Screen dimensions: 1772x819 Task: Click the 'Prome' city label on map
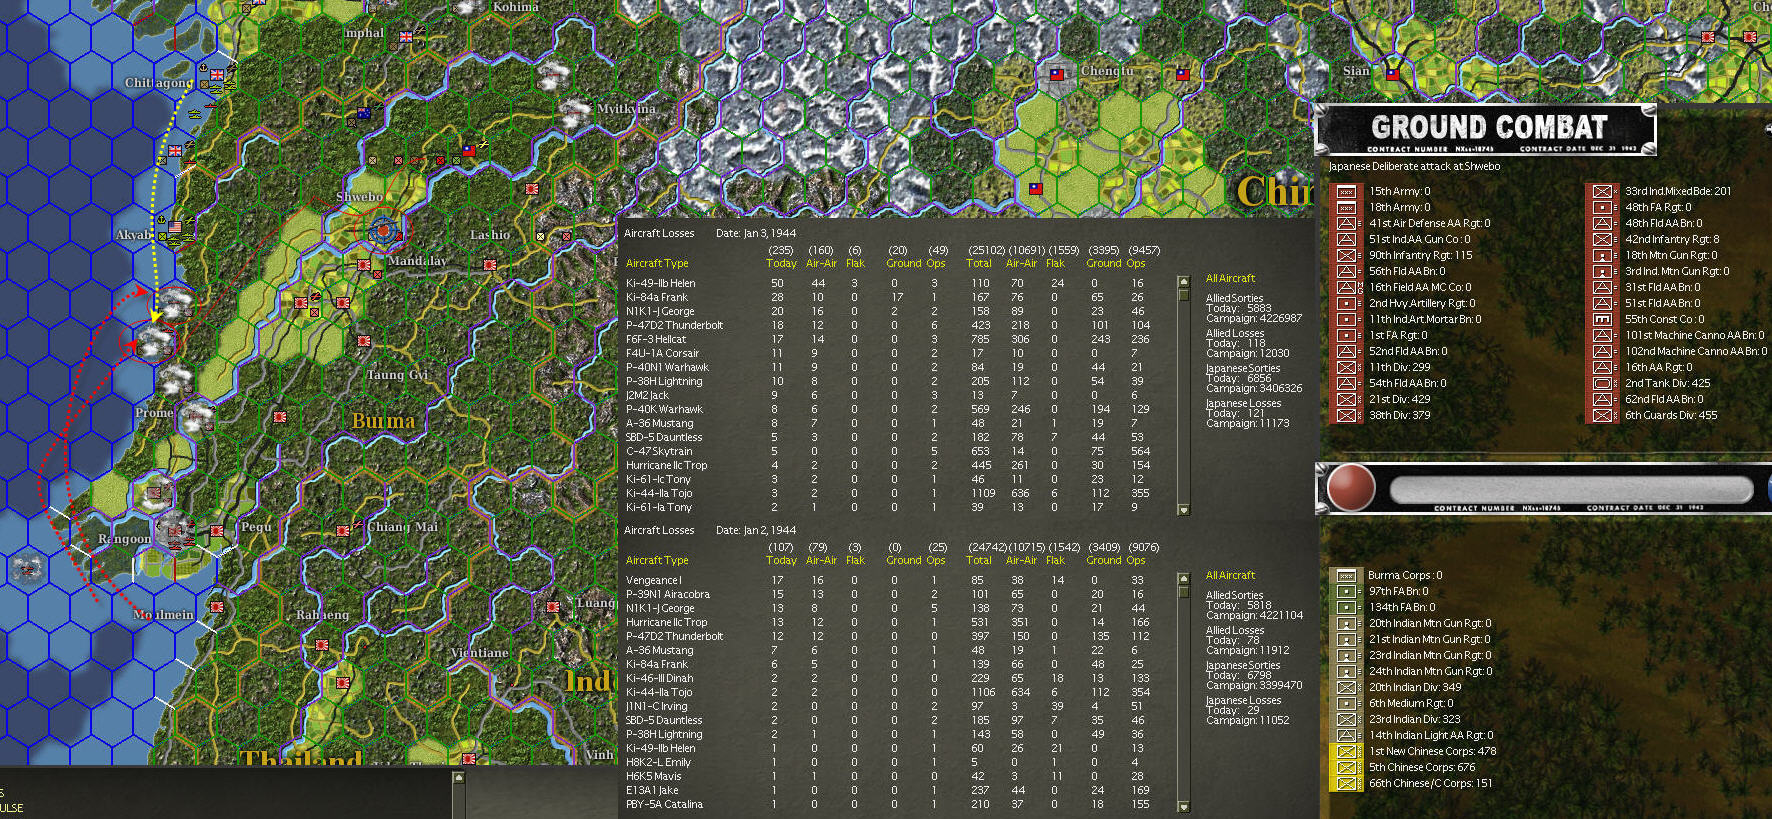[154, 413]
